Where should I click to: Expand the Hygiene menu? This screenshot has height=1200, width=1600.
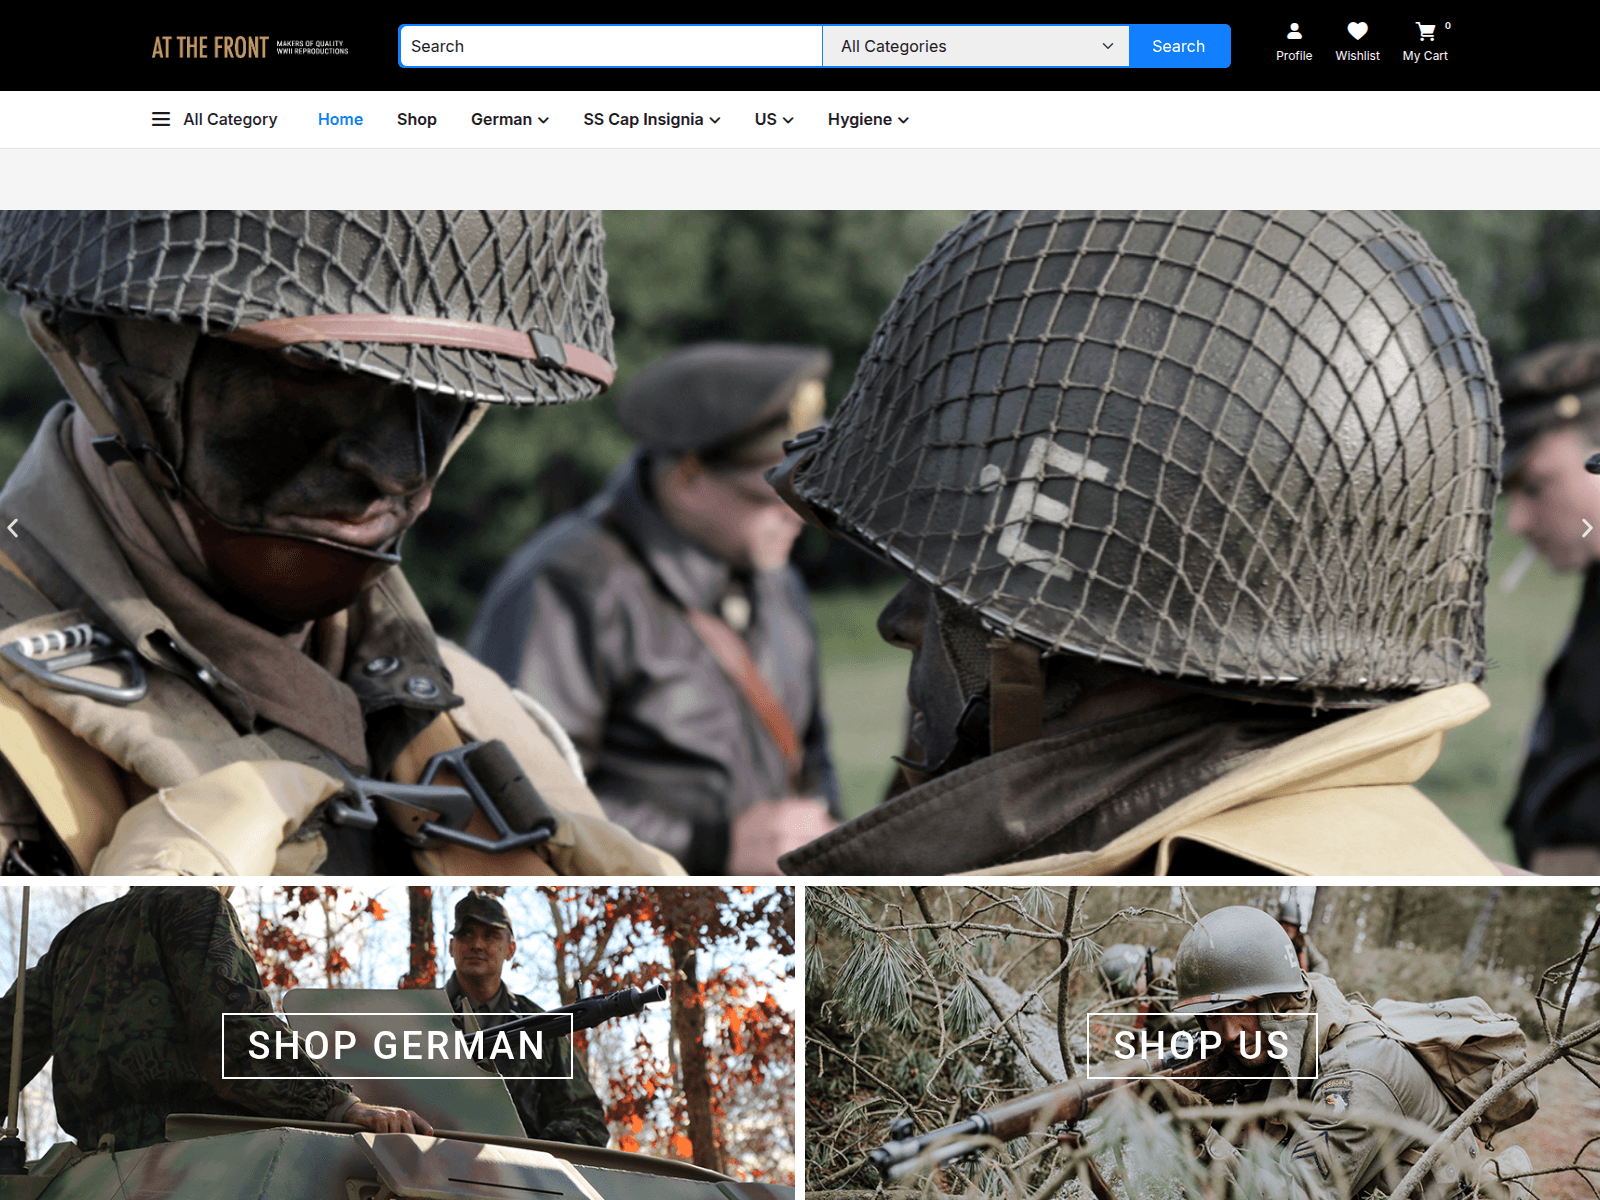coord(868,119)
